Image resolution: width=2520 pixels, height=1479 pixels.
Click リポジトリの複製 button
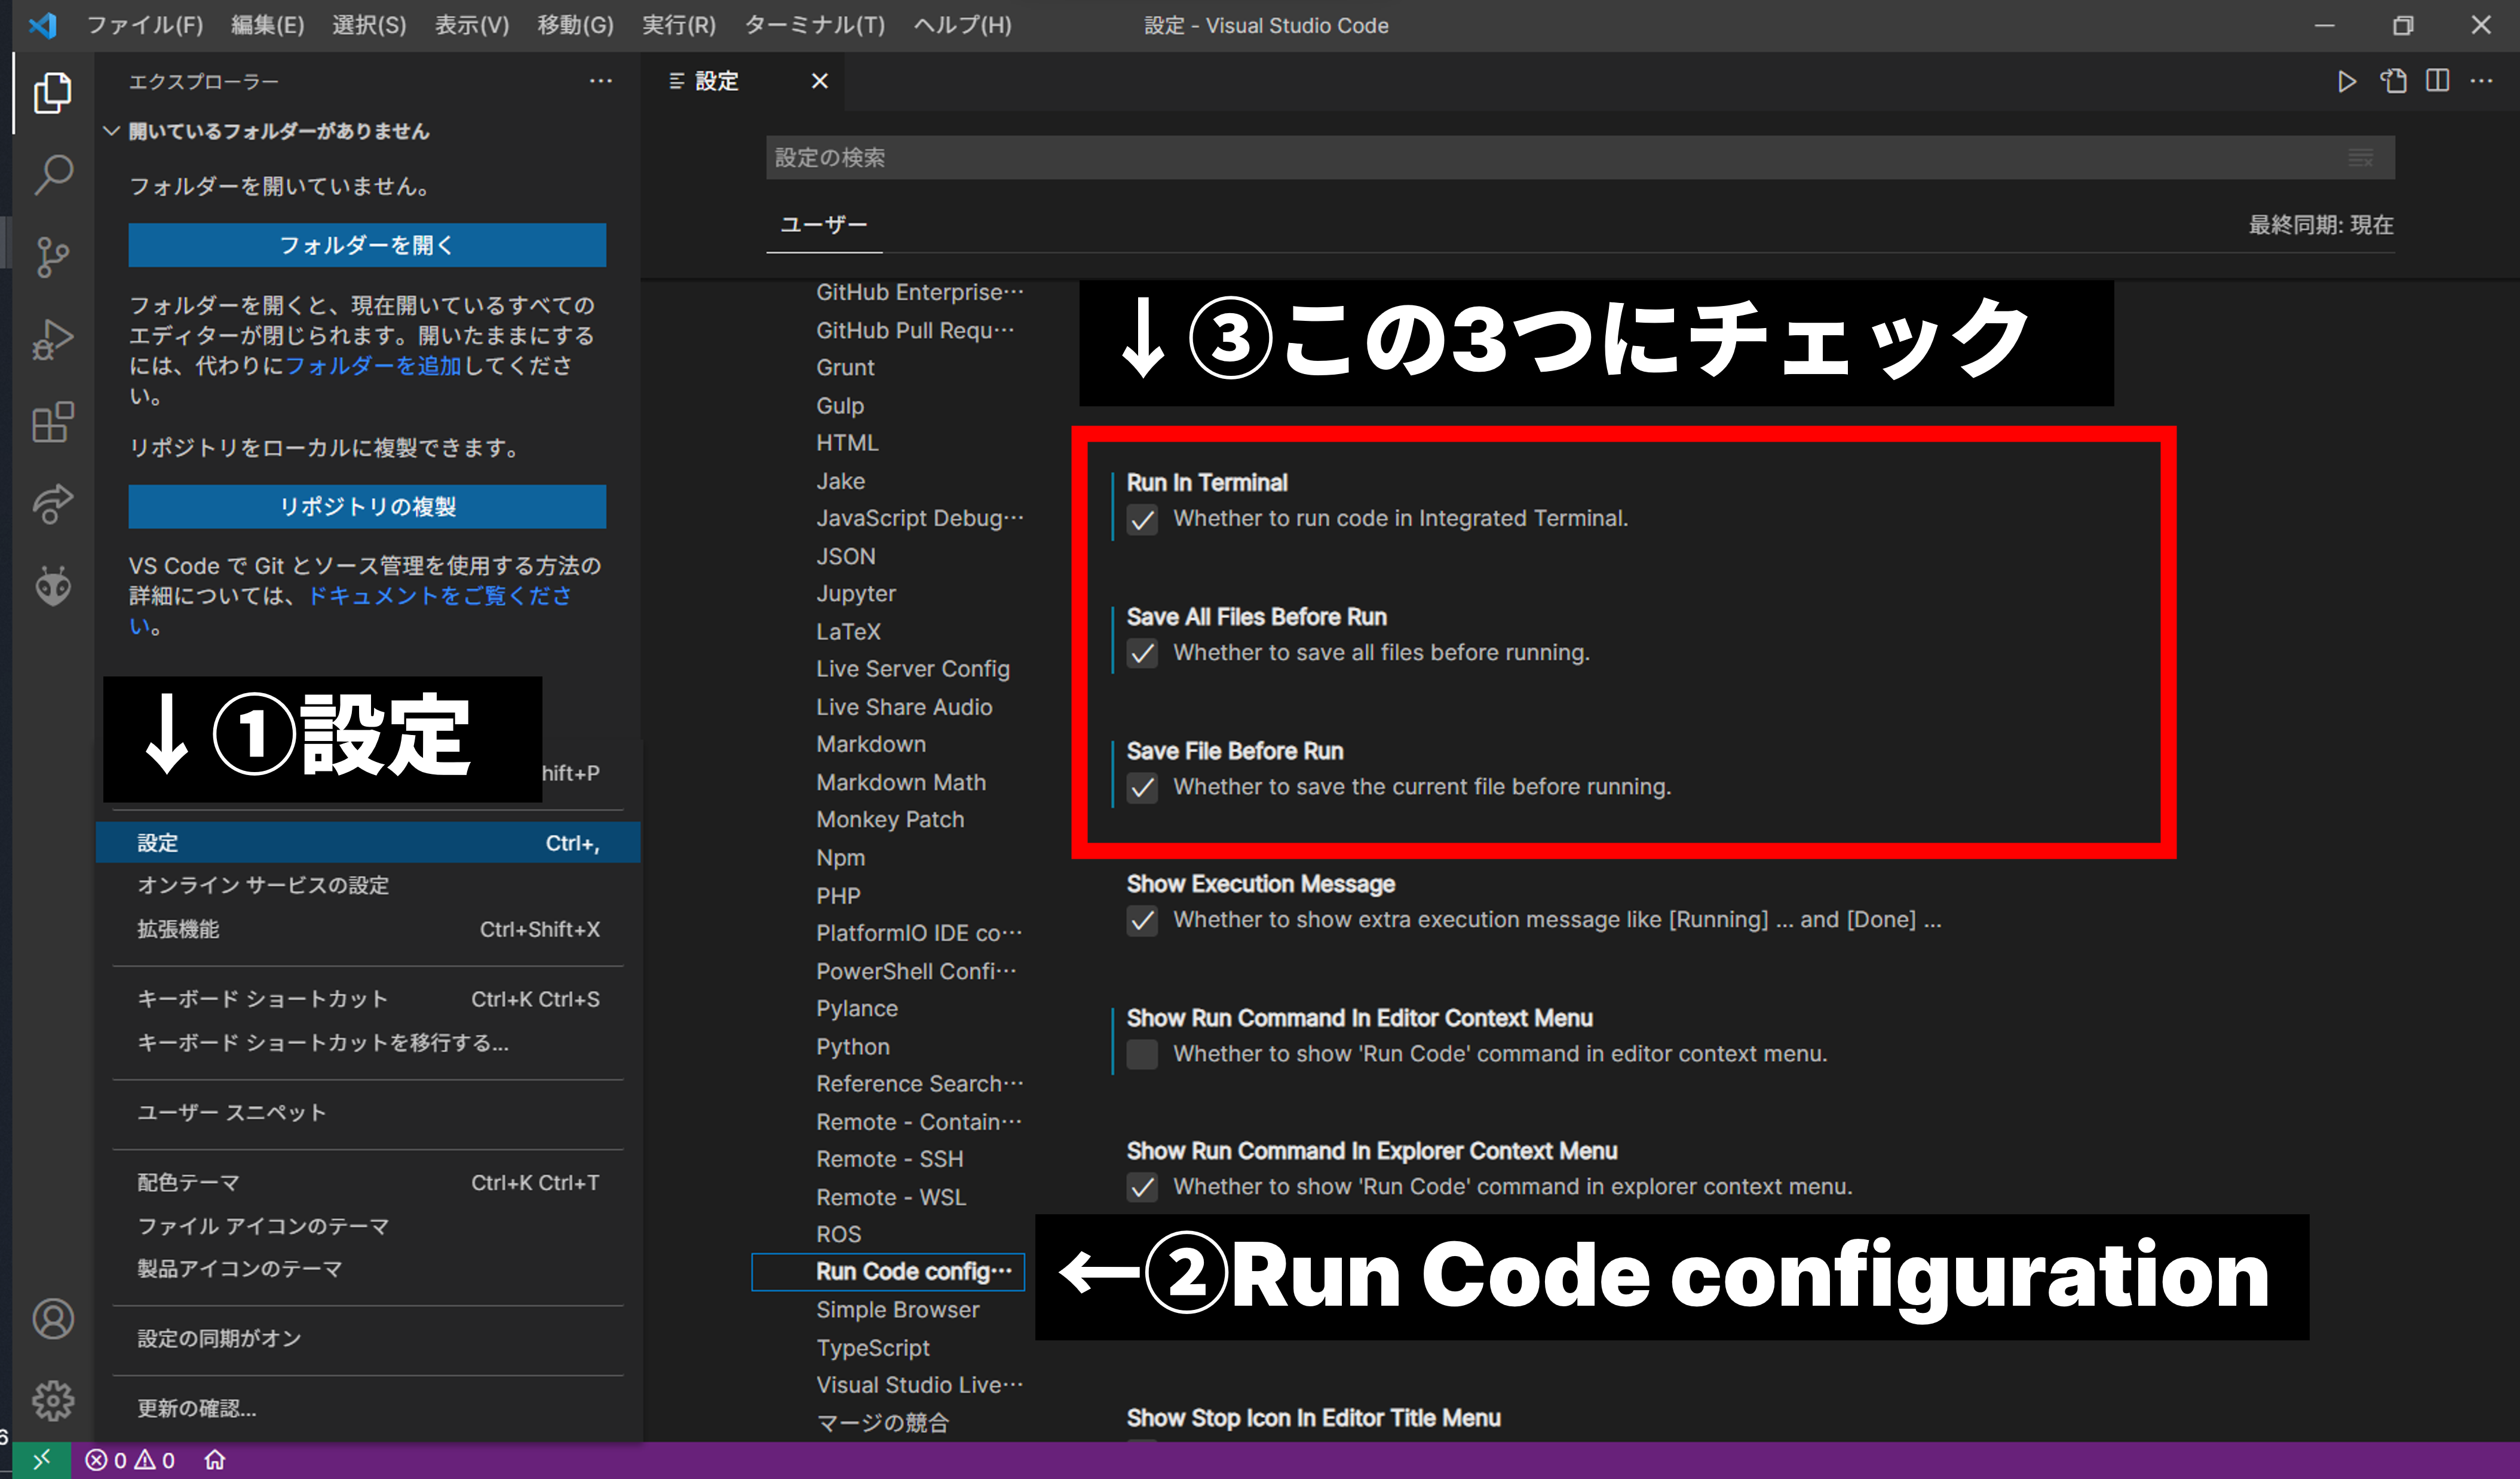click(367, 507)
